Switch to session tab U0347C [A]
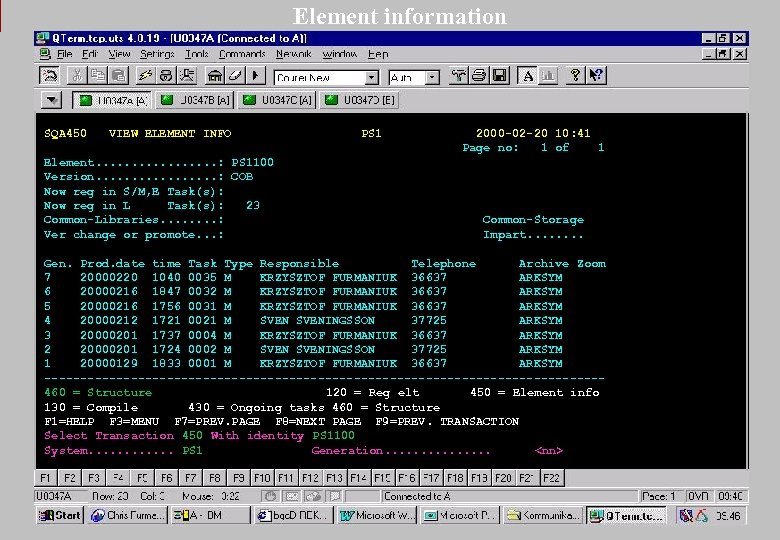 (277, 100)
